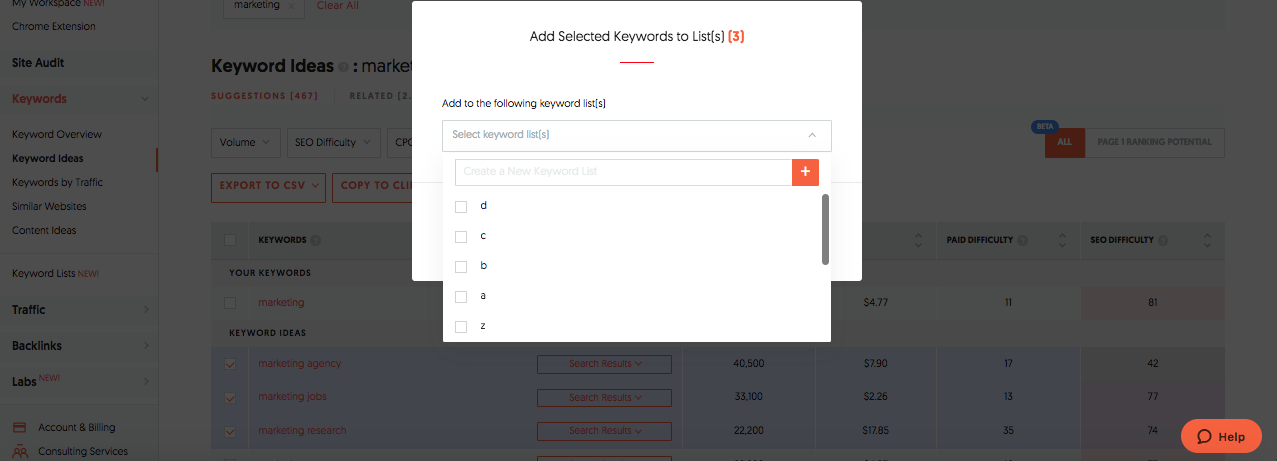Click the orange plus button to create list
The height and width of the screenshot is (461, 1277).
[x=805, y=172]
